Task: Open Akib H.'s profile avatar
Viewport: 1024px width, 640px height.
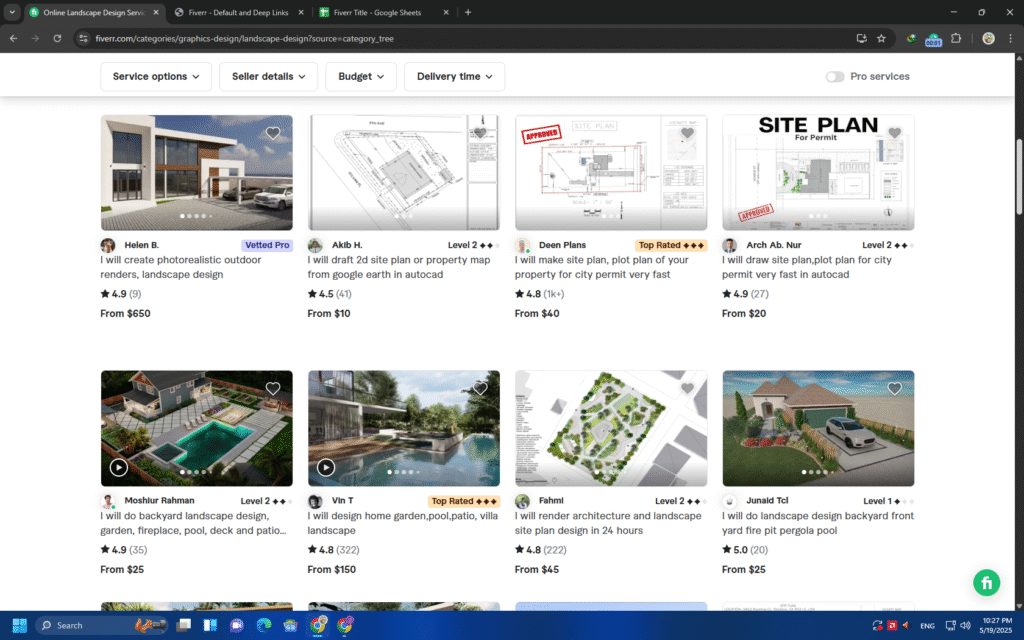Action: pos(315,246)
